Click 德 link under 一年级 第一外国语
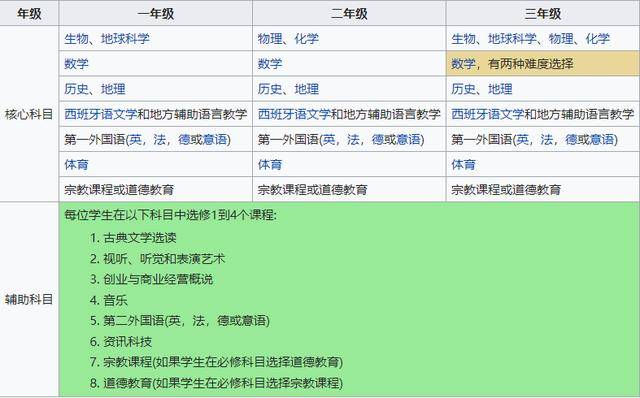 click(184, 140)
